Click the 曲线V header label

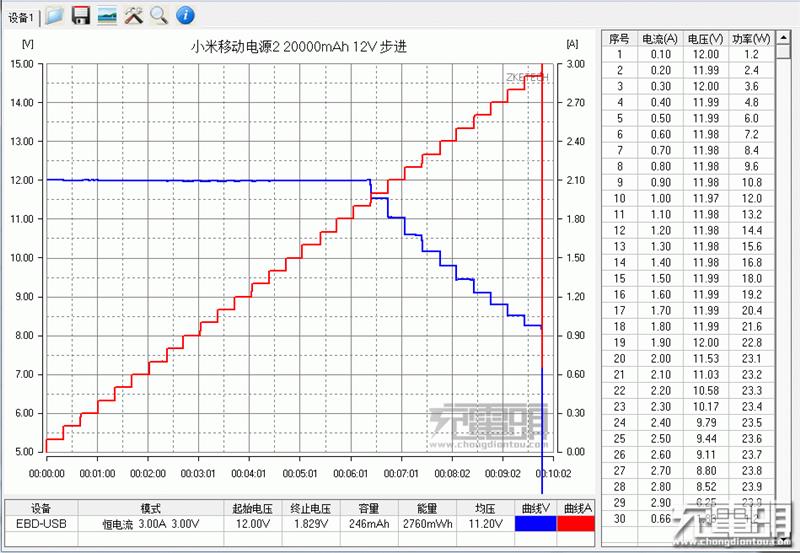click(535, 508)
